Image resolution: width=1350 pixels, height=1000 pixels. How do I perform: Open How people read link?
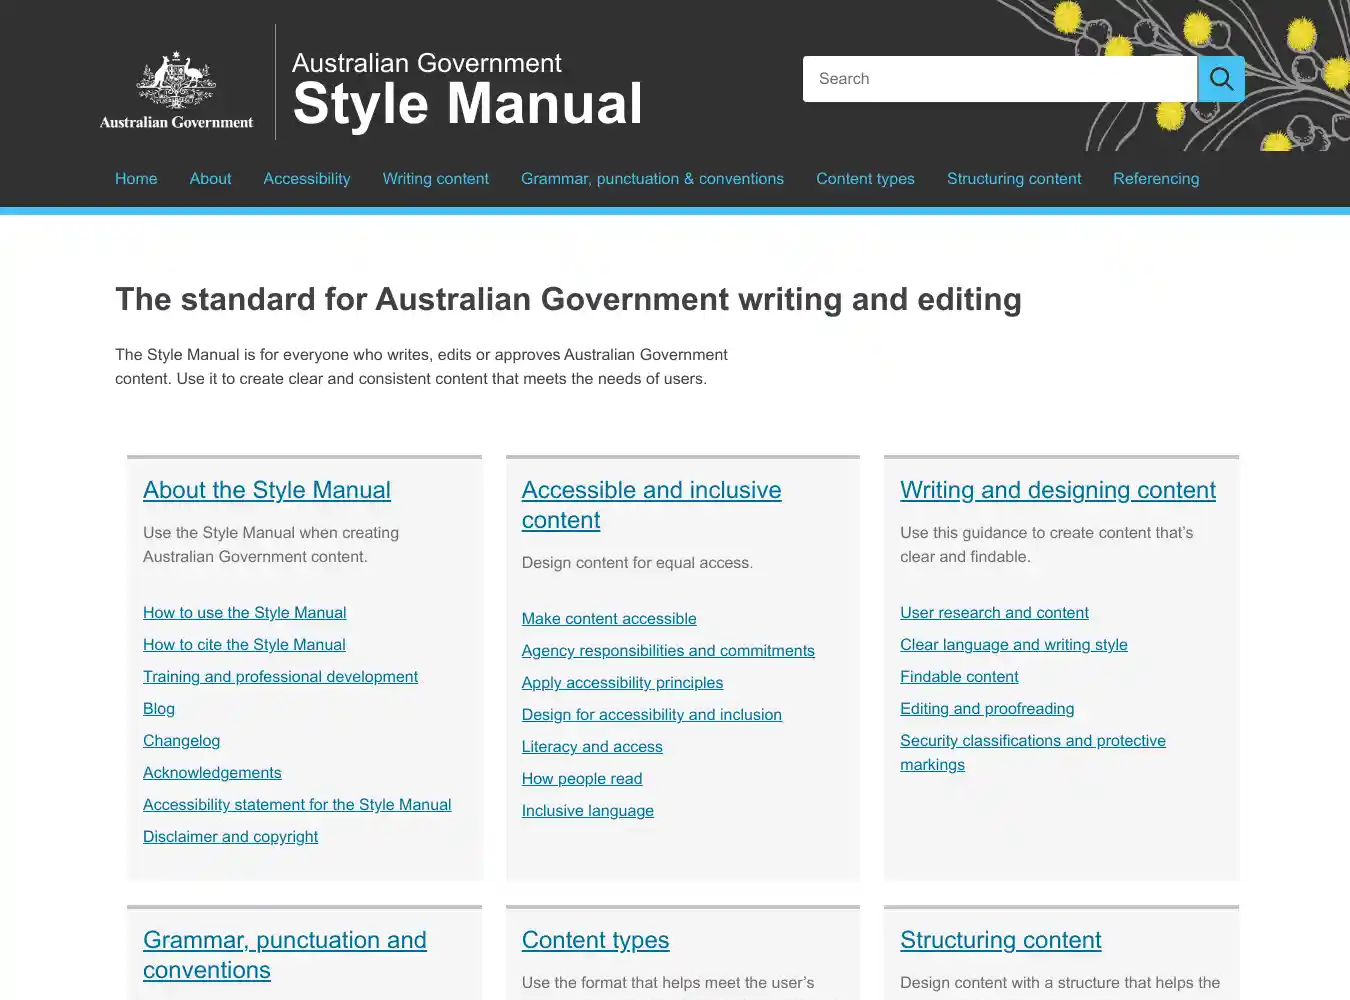(x=582, y=779)
